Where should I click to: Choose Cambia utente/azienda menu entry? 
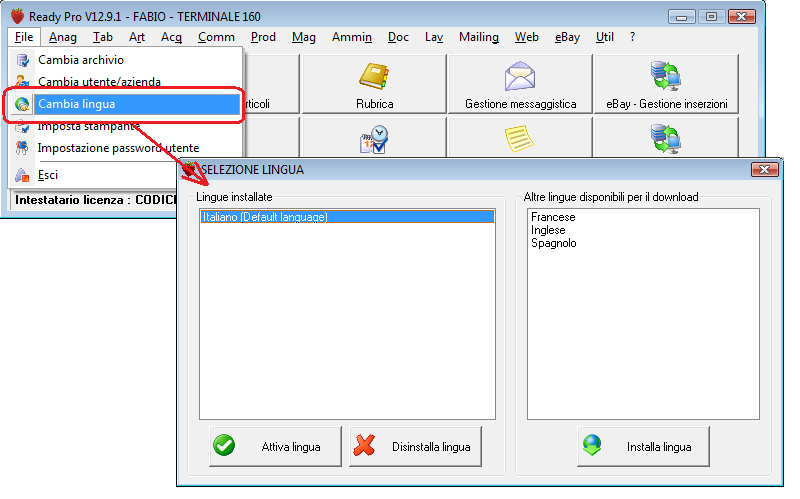pyautogui.click(x=126, y=82)
